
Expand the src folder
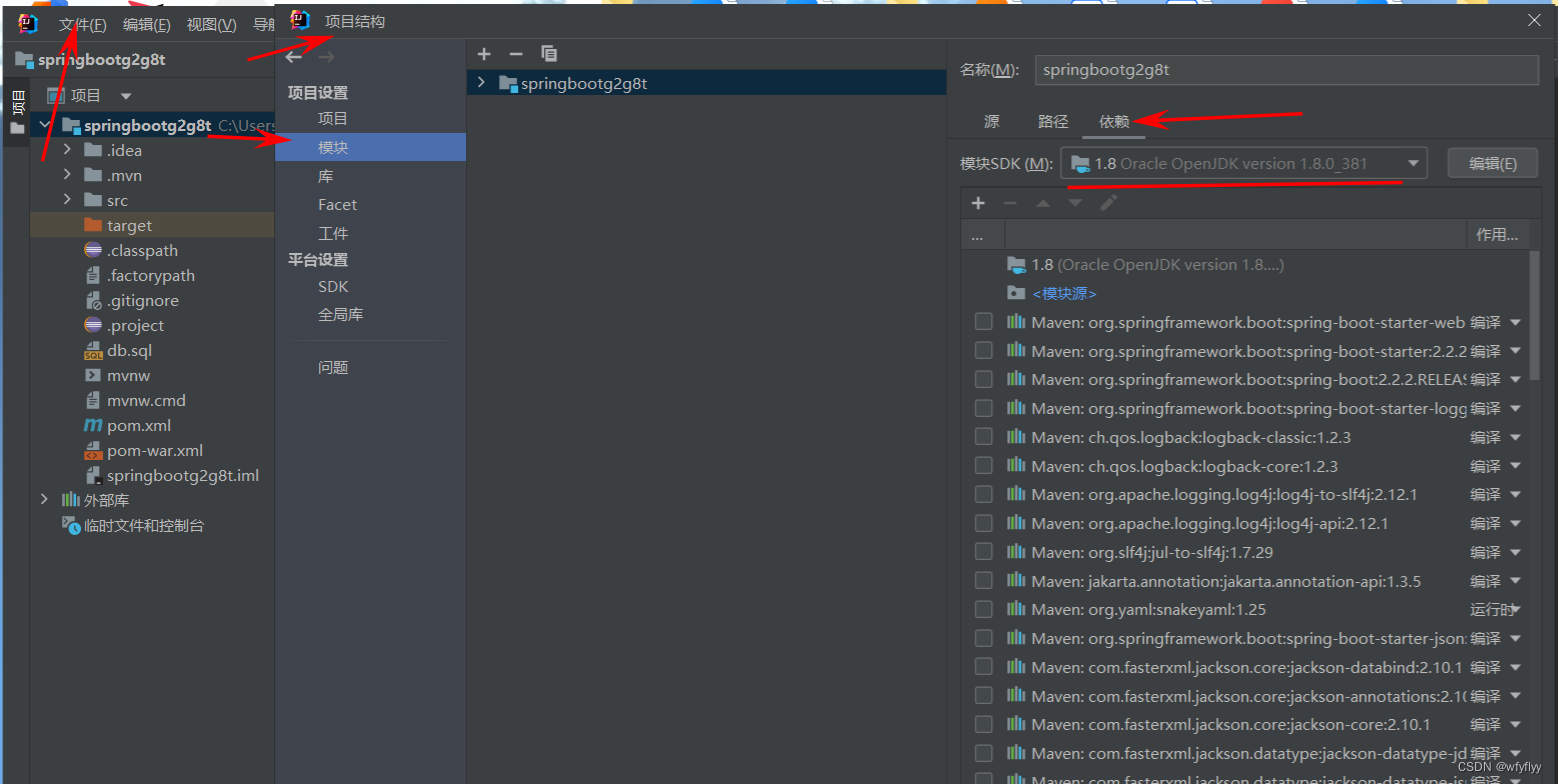coord(67,200)
